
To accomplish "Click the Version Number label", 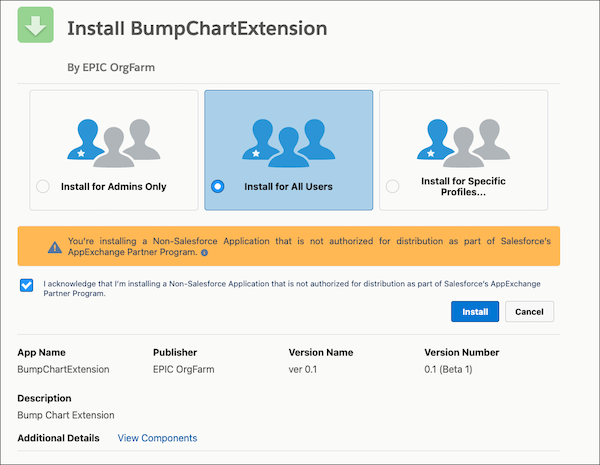I will coord(462,352).
